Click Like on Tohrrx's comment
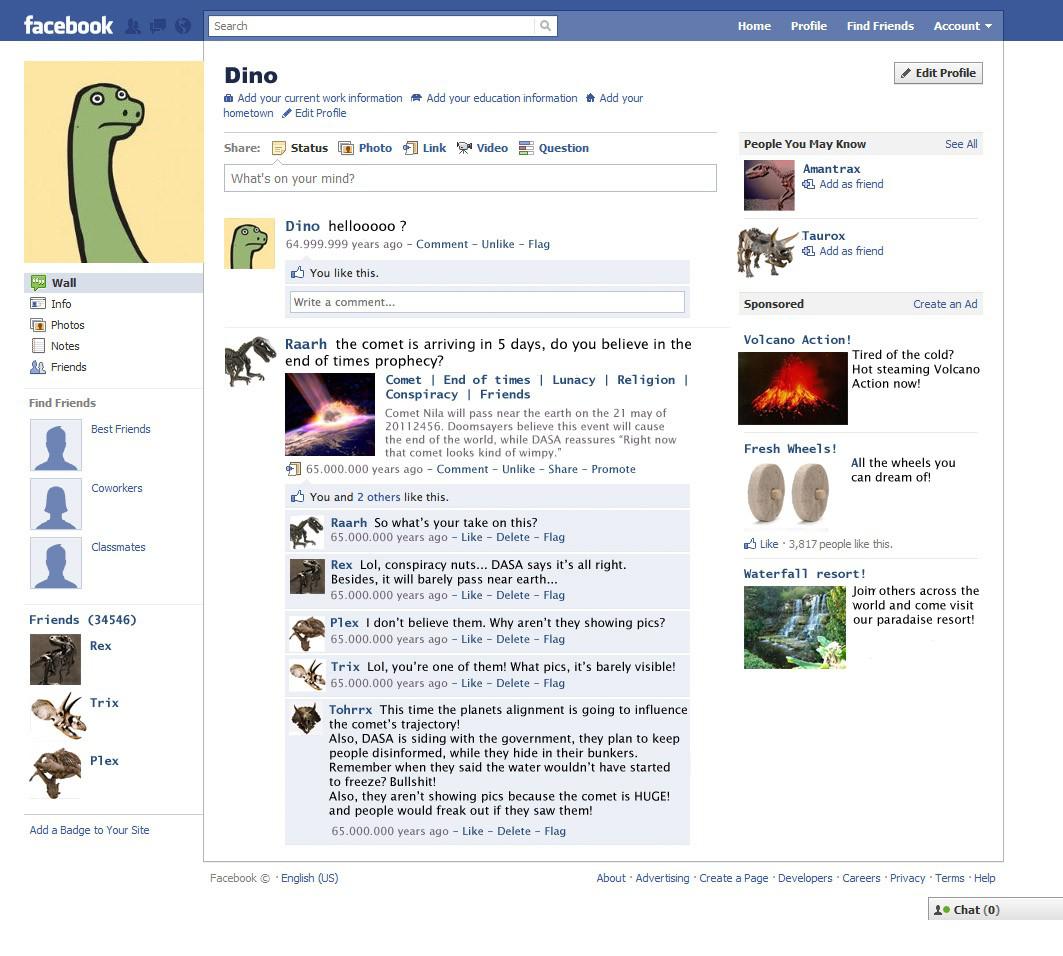 coord(472,831)
